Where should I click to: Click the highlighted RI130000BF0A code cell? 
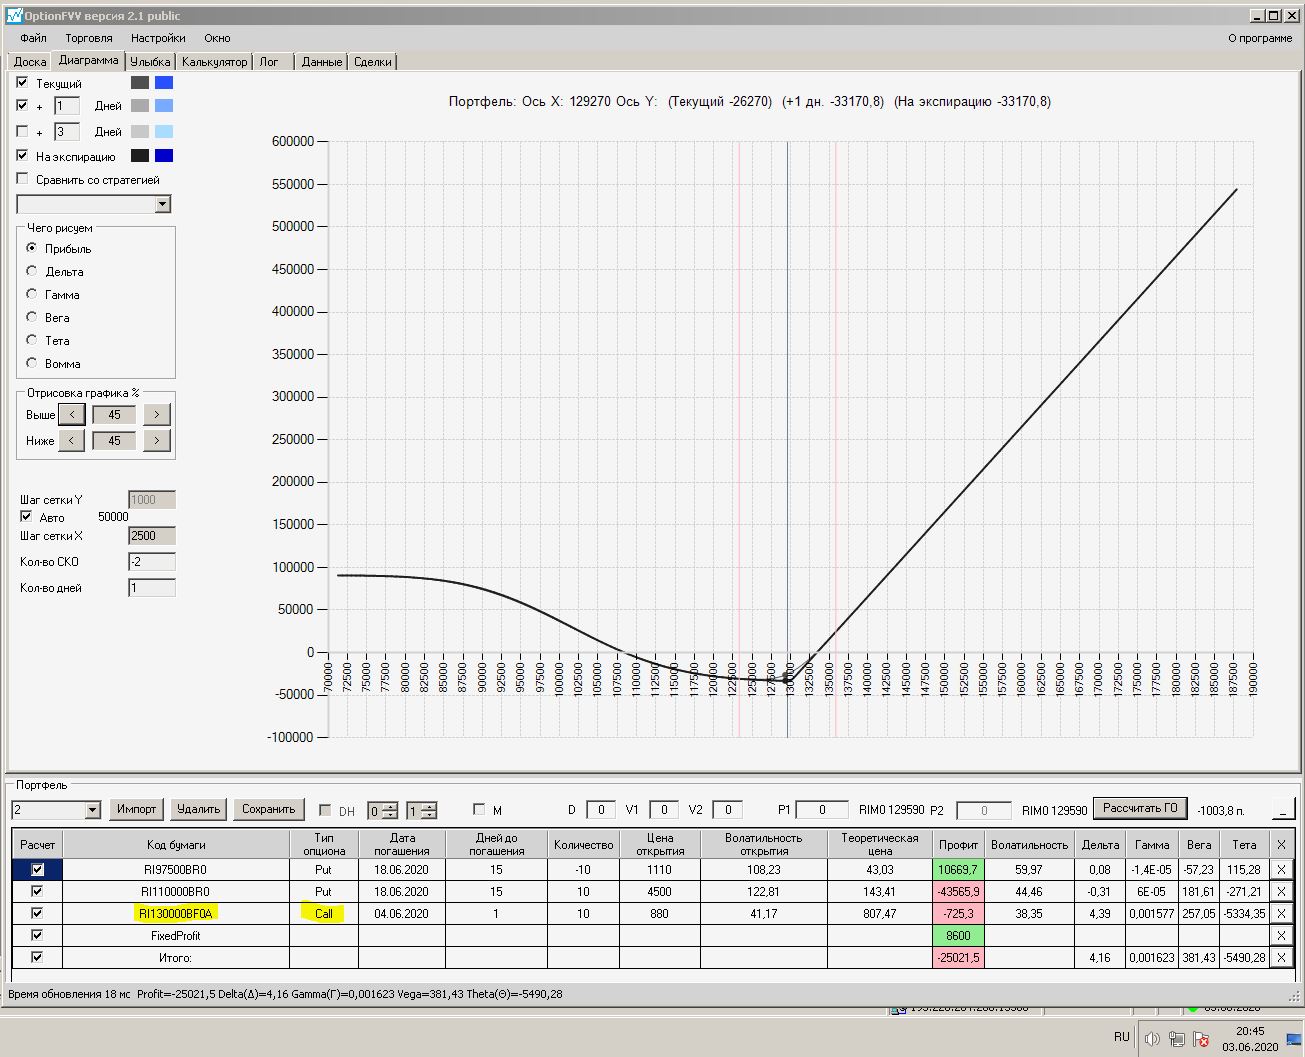(x=176, y=913)
